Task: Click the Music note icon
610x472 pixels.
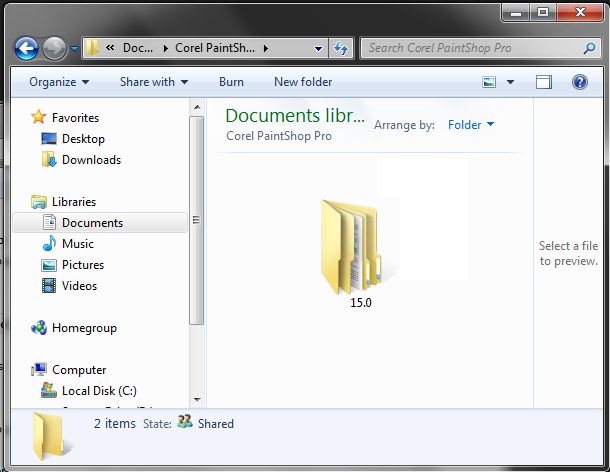Action: [x=49, y=243]
